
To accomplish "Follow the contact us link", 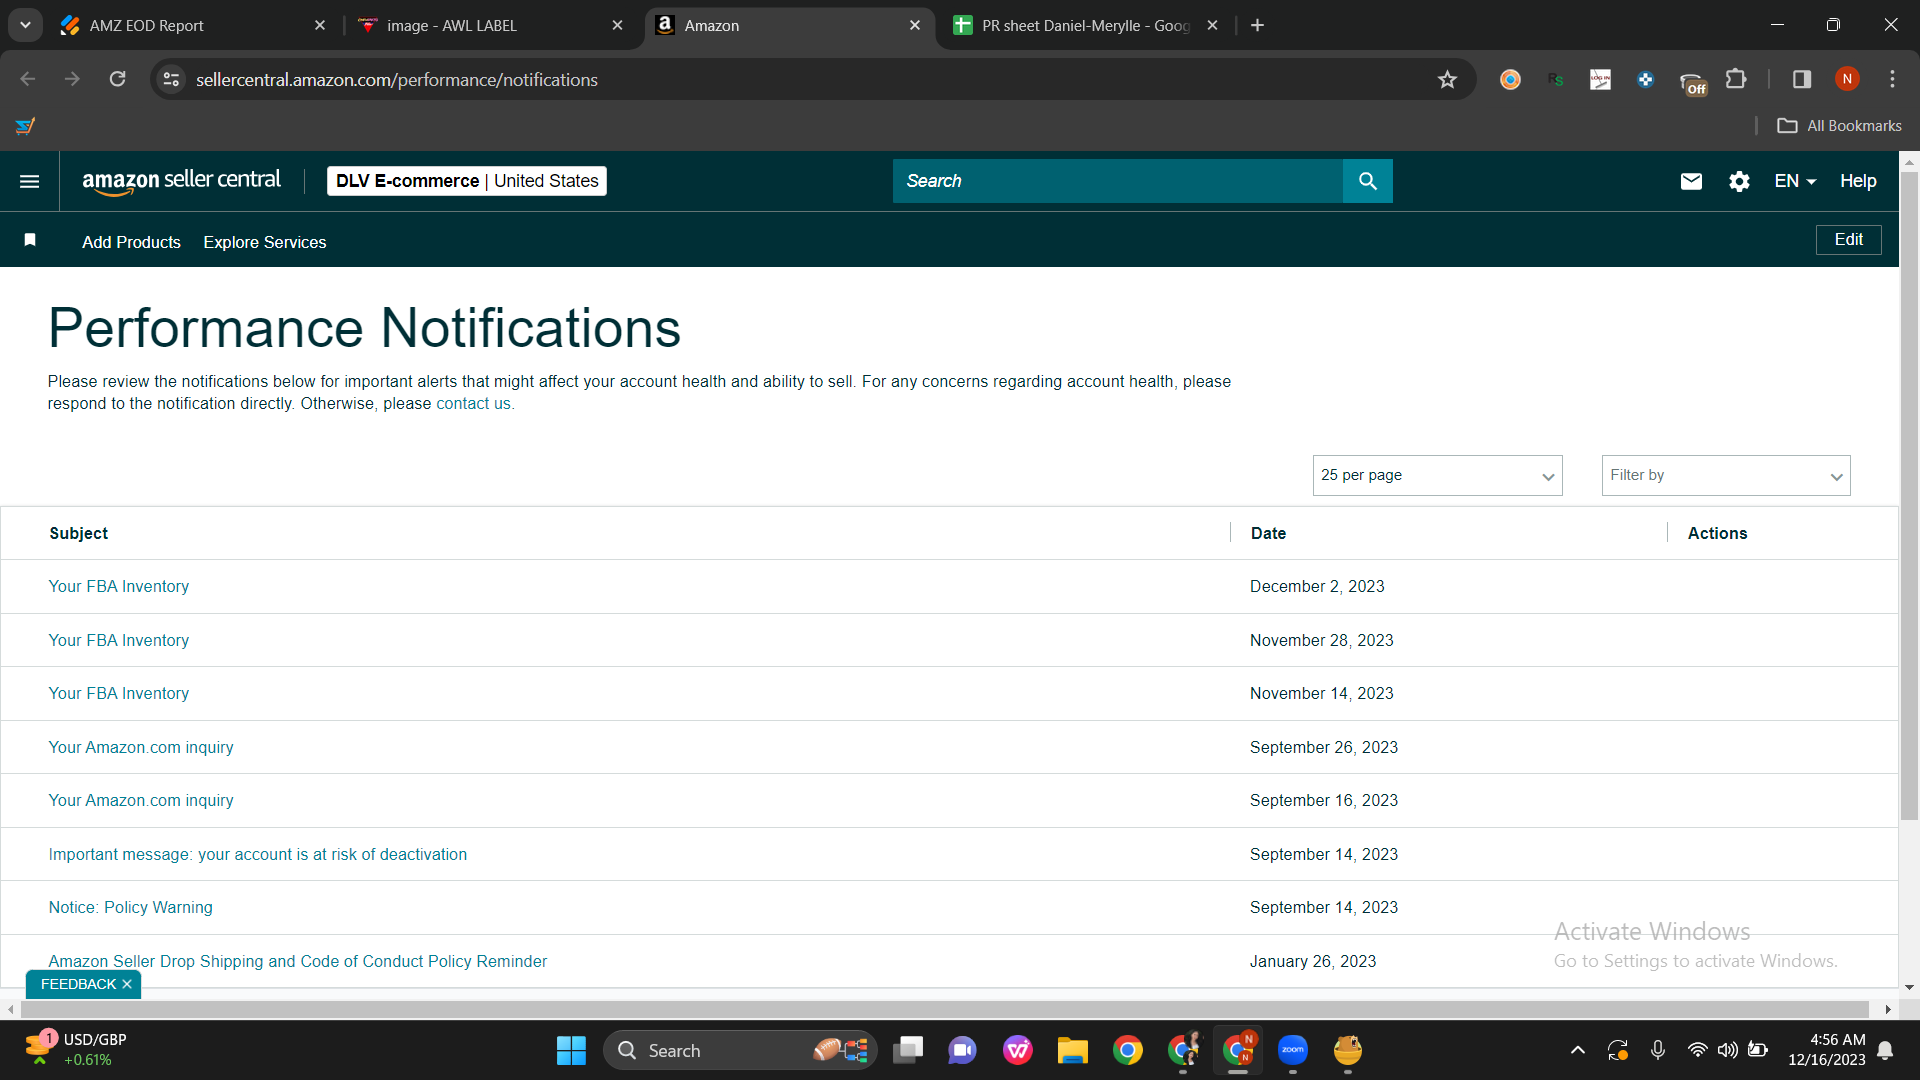I will pyautogui.click(x=473, y=403).
